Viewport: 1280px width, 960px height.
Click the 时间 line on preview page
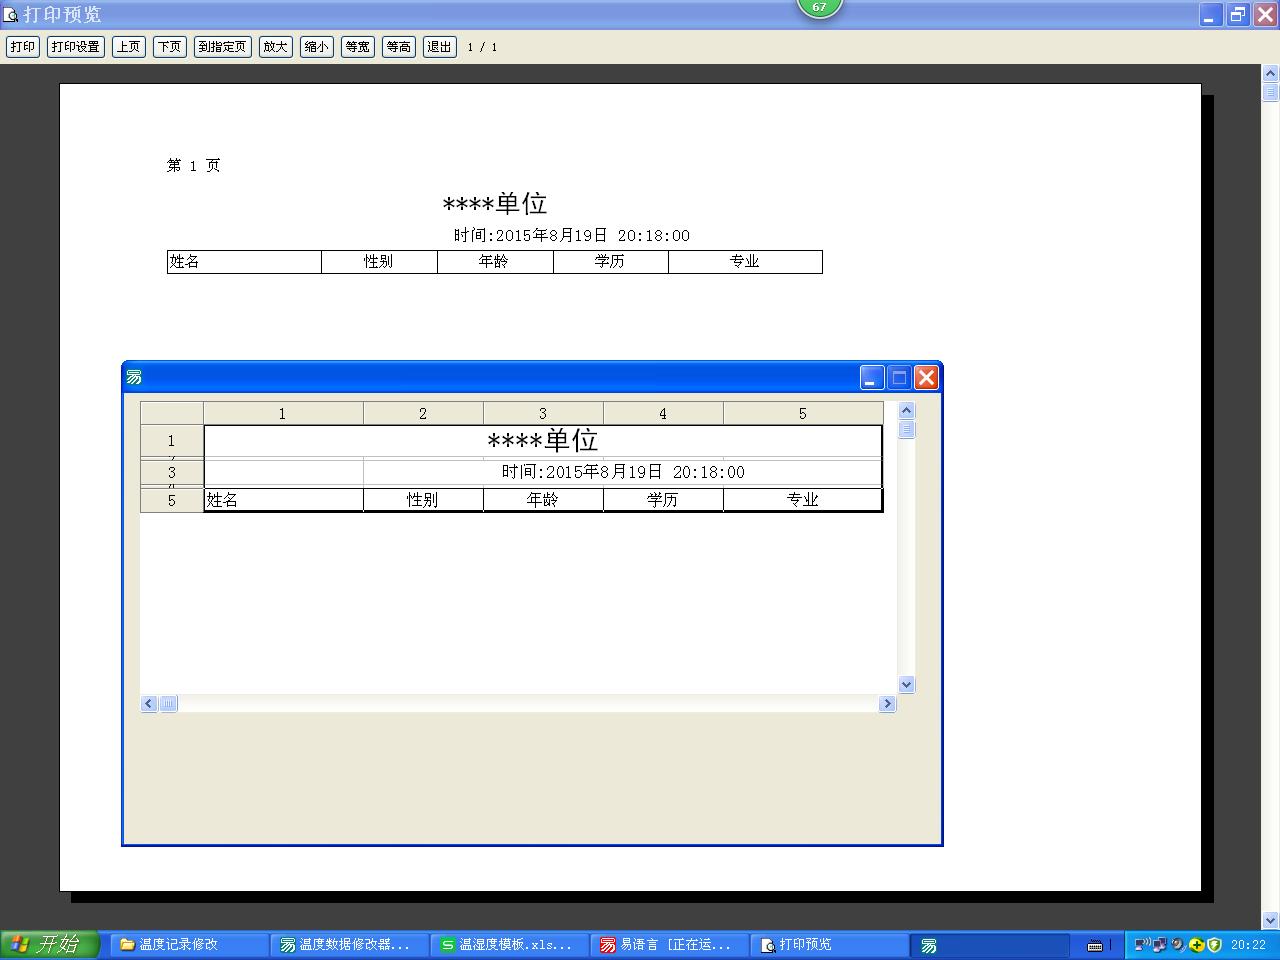pos(572,236)
